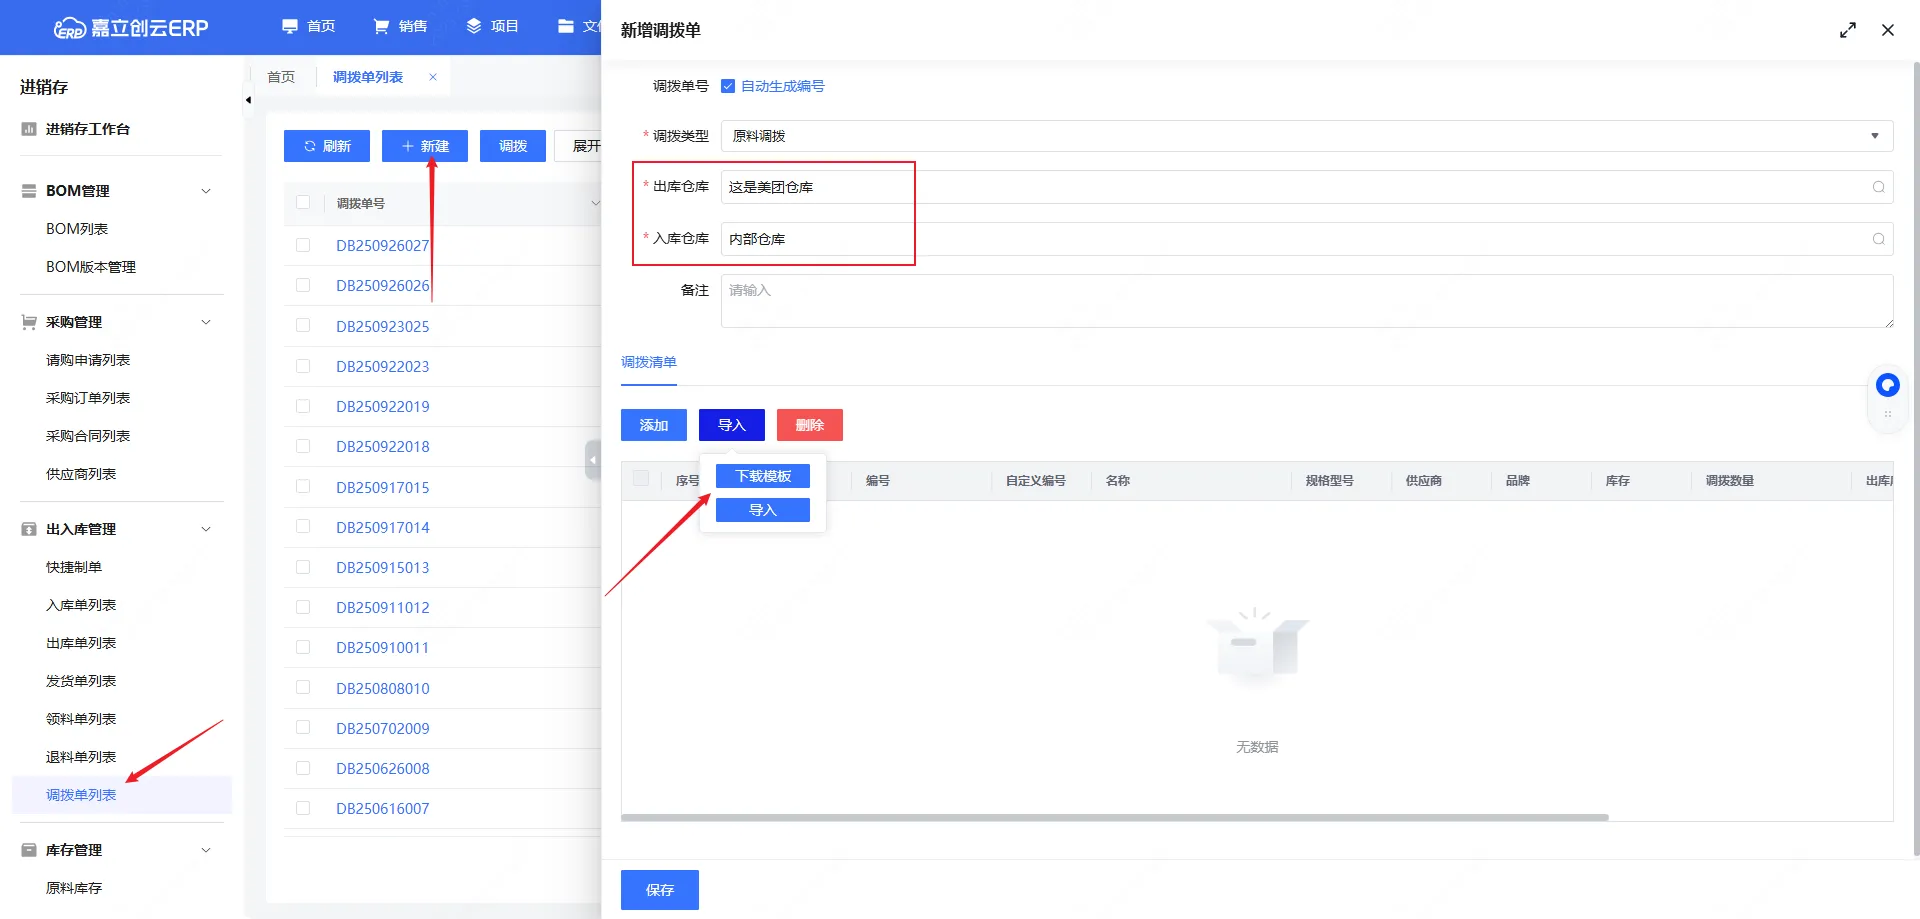This screenshot has height=919, width=1920.
Task: Toggle 自动生成编号 checkbox
Action: (728, 86)
